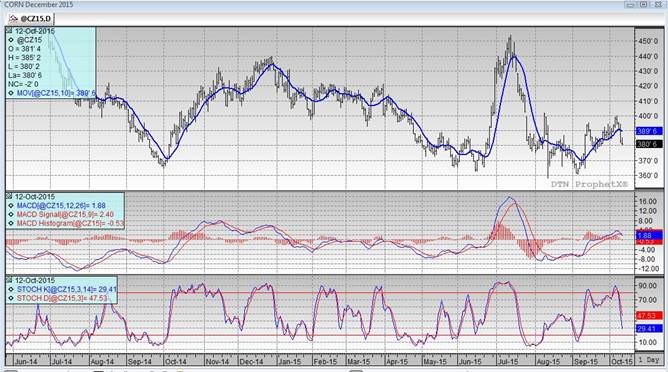Image resolution: width=668 pixels, height=372 pixels.
Task: Click the black 380' 6 last price tag
Action: pyautogui.click(x=649, y=144)
